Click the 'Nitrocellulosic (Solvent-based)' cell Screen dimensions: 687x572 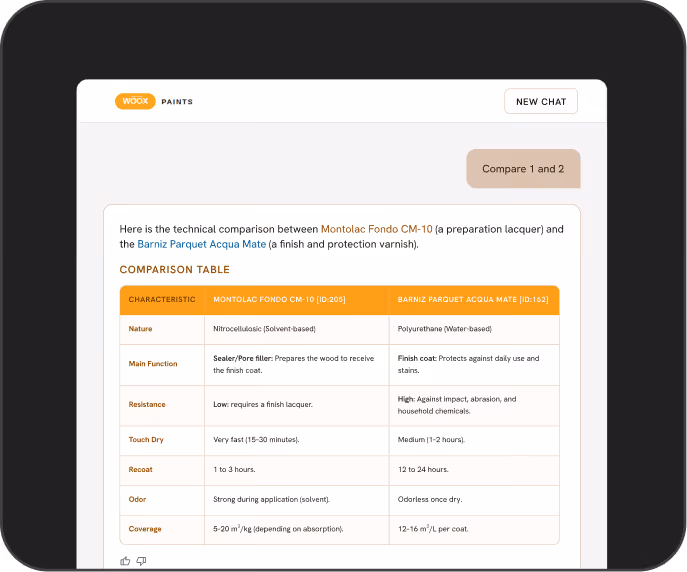pos(297,329)
